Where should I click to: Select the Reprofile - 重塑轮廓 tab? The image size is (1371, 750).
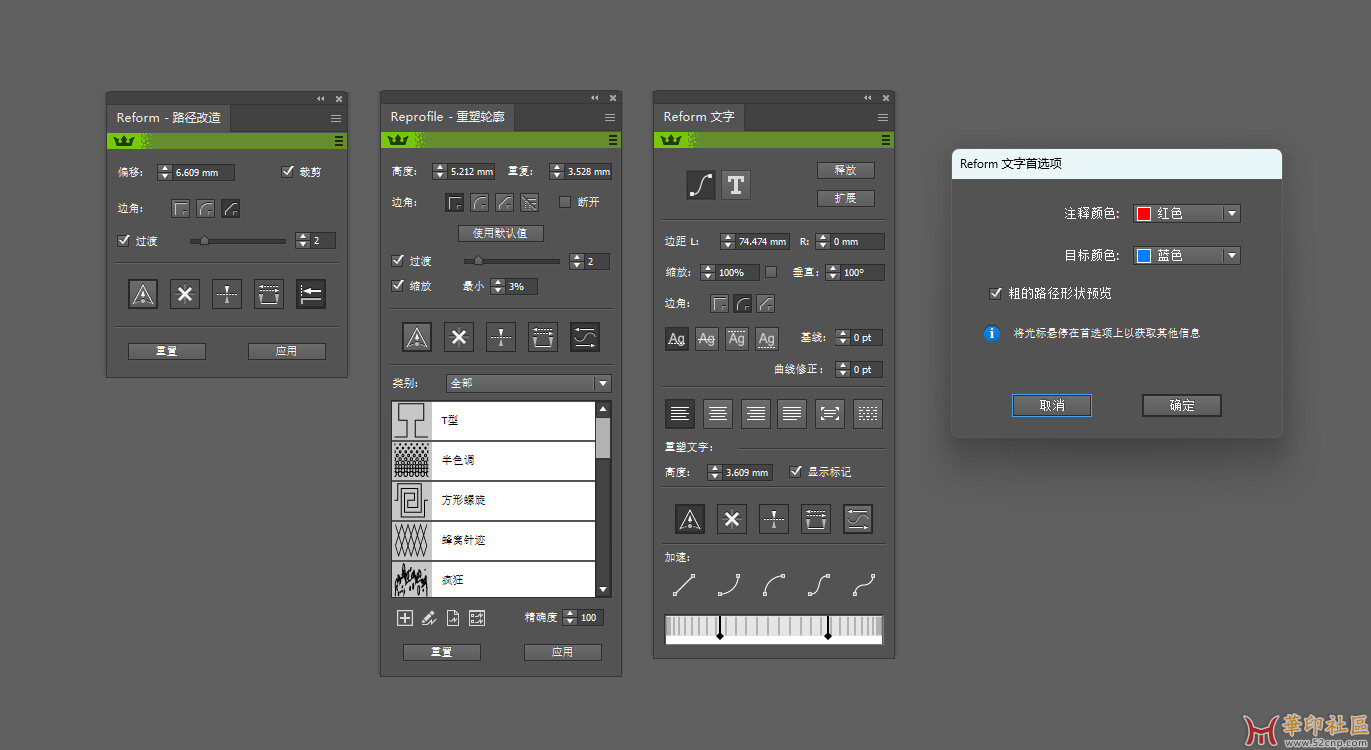(x=447, y=117)
